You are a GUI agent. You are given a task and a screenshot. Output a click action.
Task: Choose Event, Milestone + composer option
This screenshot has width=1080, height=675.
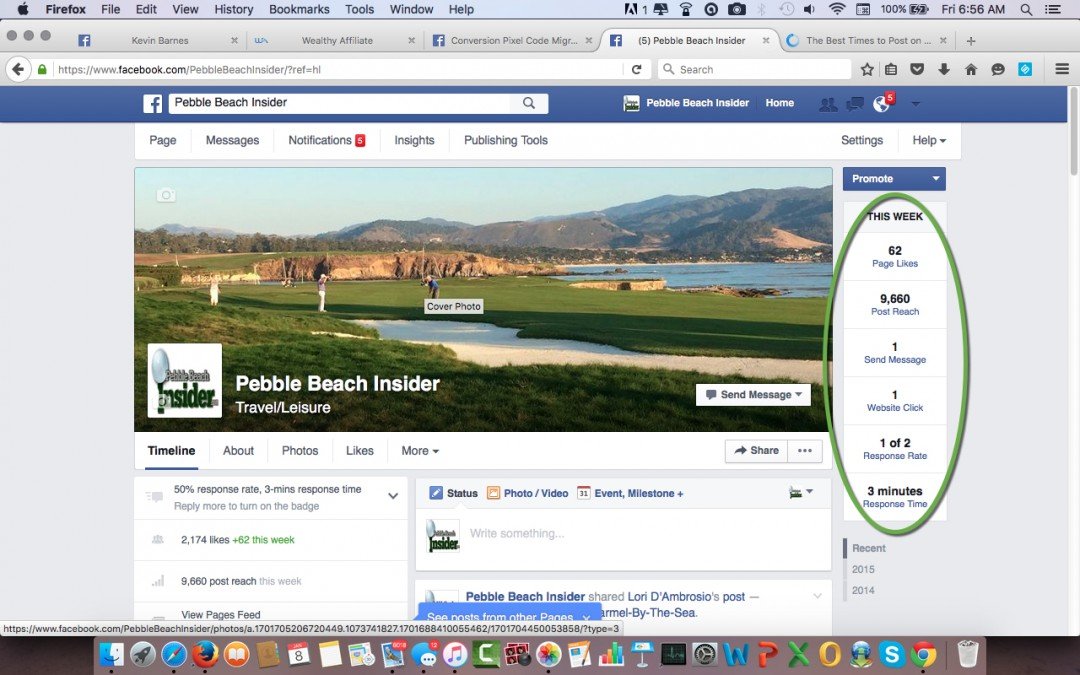pos(630,493)
